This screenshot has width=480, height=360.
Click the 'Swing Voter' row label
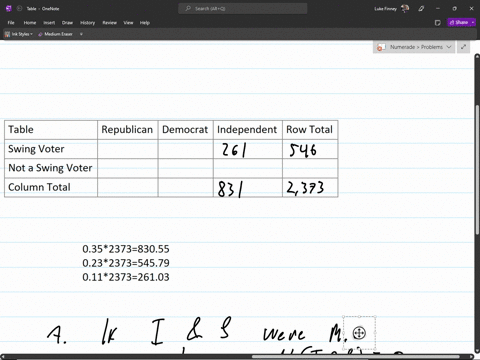[36, 149]
